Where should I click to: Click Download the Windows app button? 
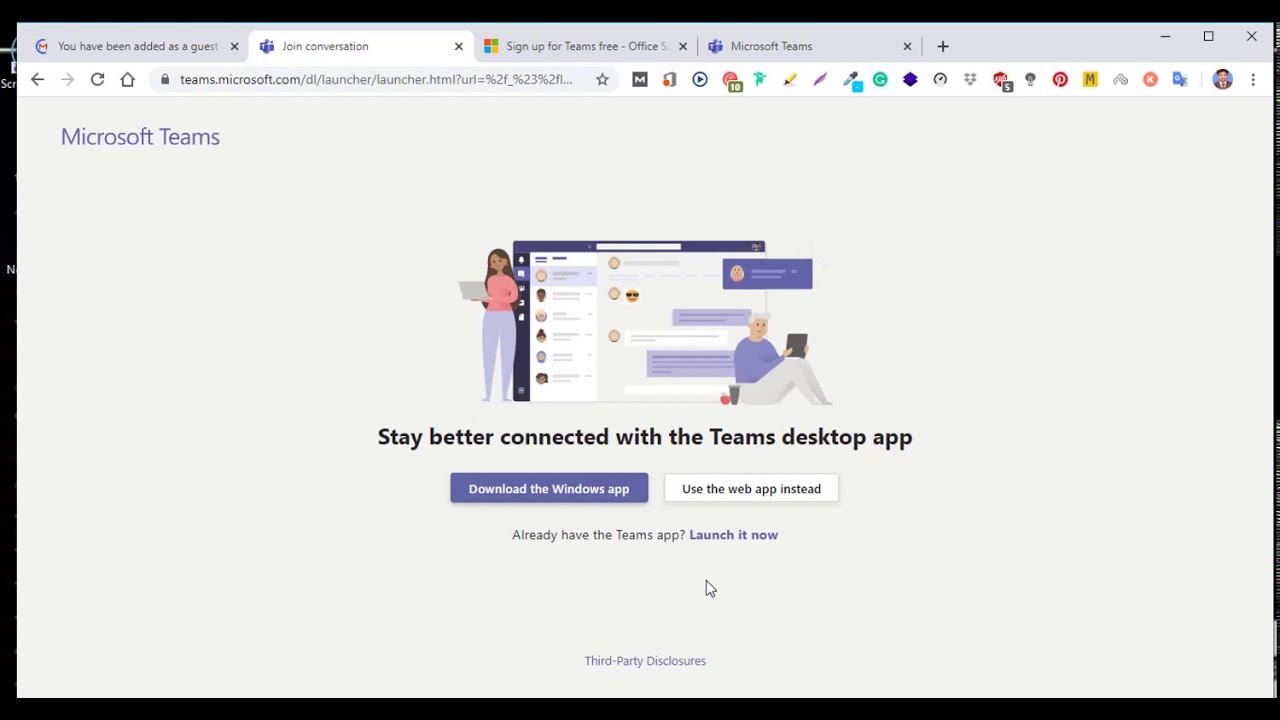tap(549, 488)
